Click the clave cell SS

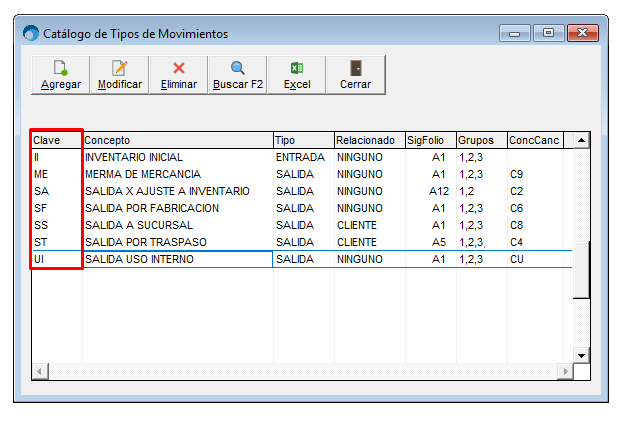[57, 225]
